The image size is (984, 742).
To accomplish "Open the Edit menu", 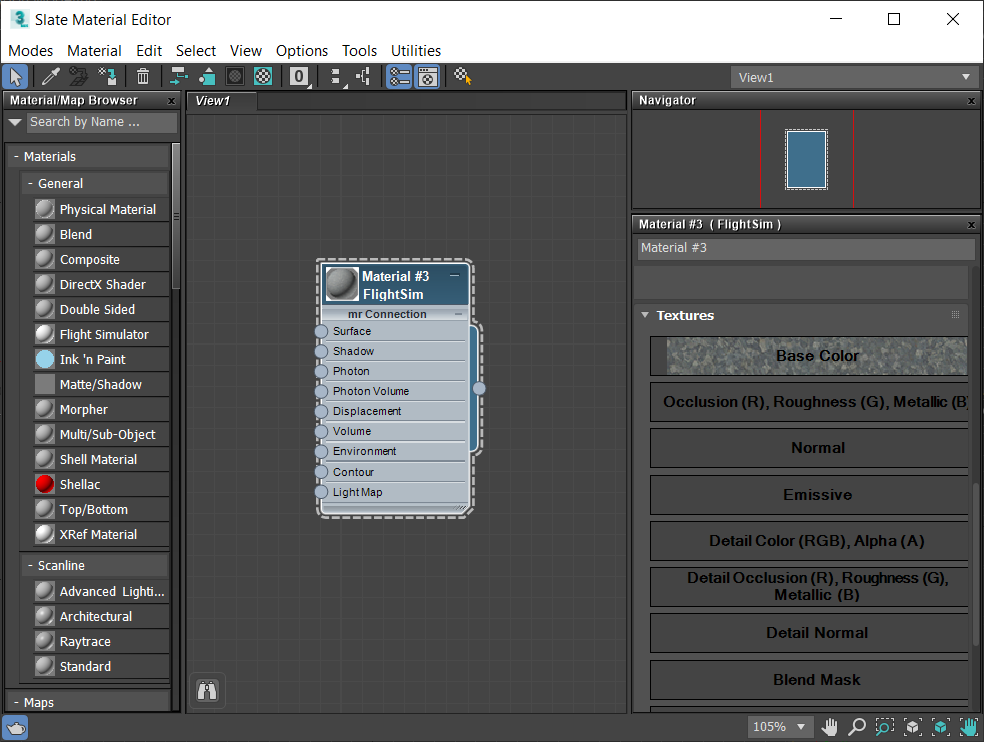I will pos(149,51).
